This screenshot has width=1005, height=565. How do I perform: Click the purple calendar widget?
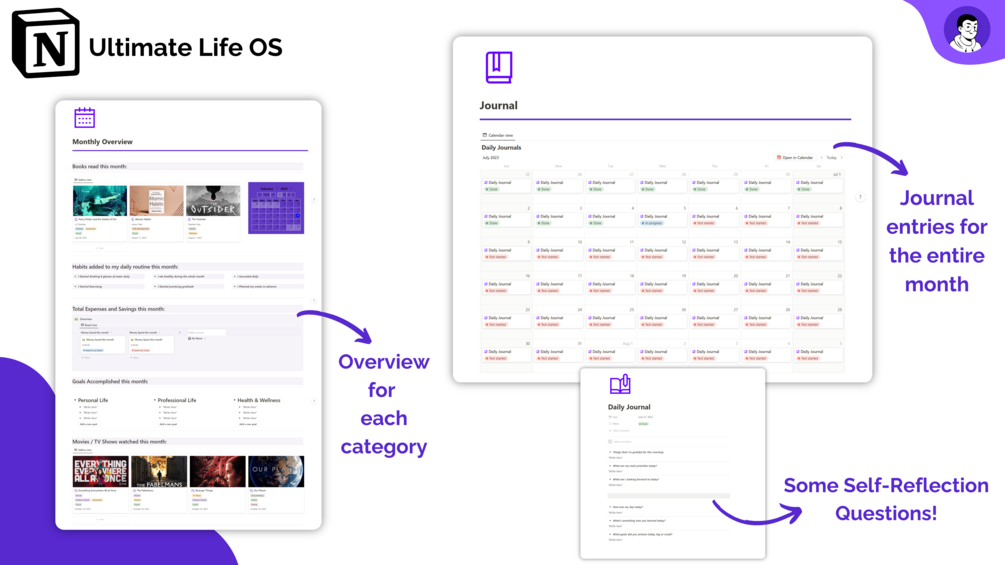[x=276, y=208]
